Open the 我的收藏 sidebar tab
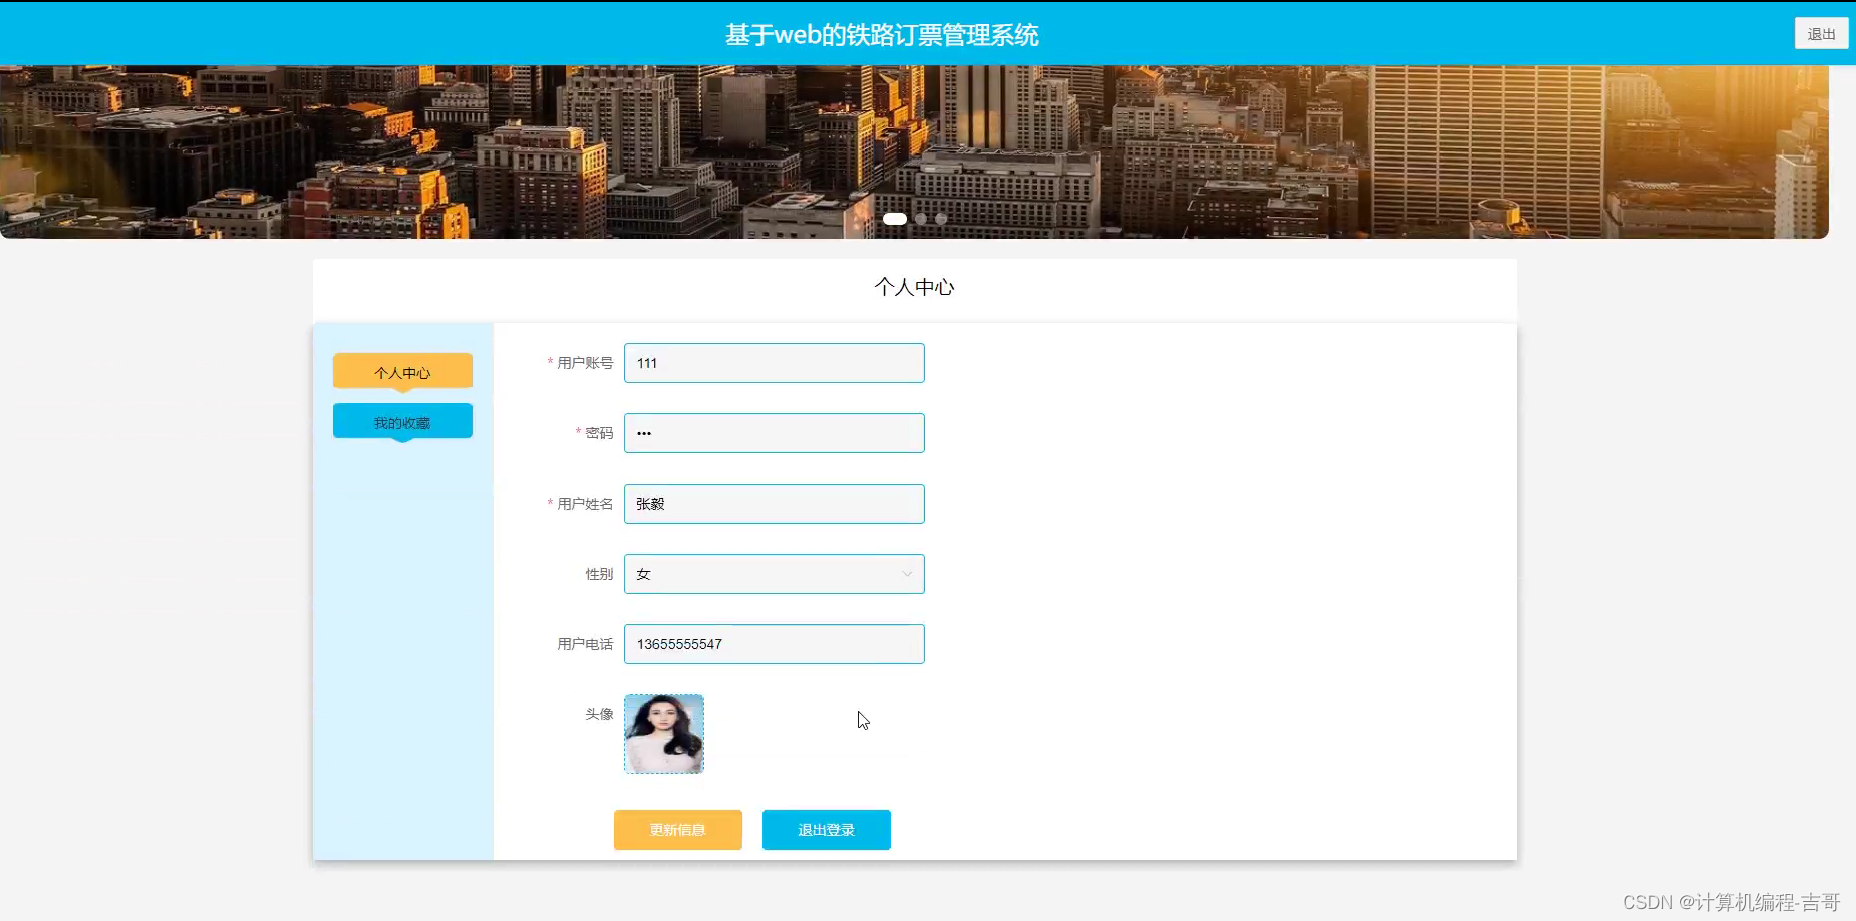 click(x=402, y=422)
